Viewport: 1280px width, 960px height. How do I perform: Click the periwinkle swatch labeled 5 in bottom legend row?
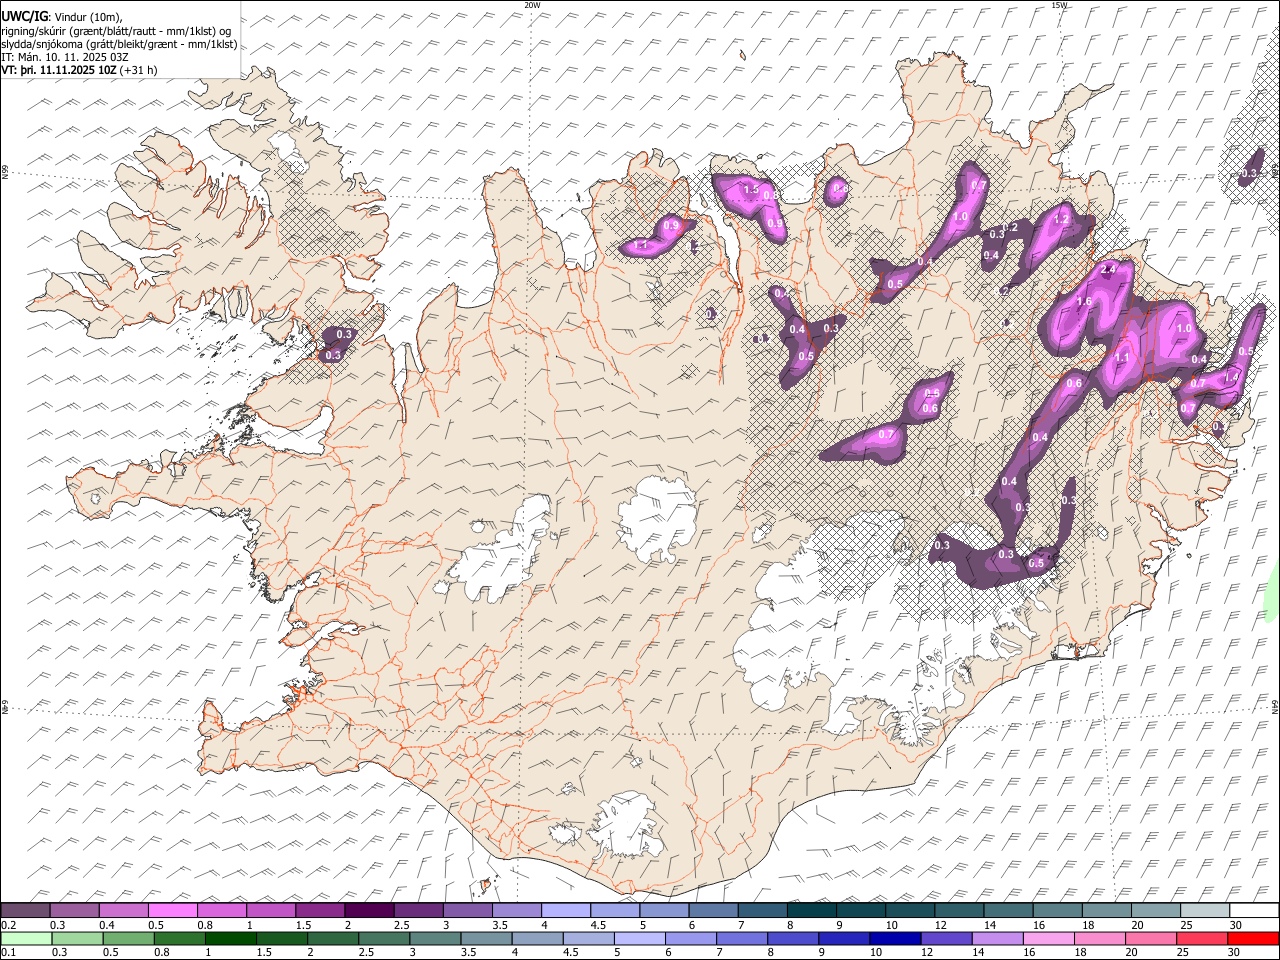click(x=639, y=938)
